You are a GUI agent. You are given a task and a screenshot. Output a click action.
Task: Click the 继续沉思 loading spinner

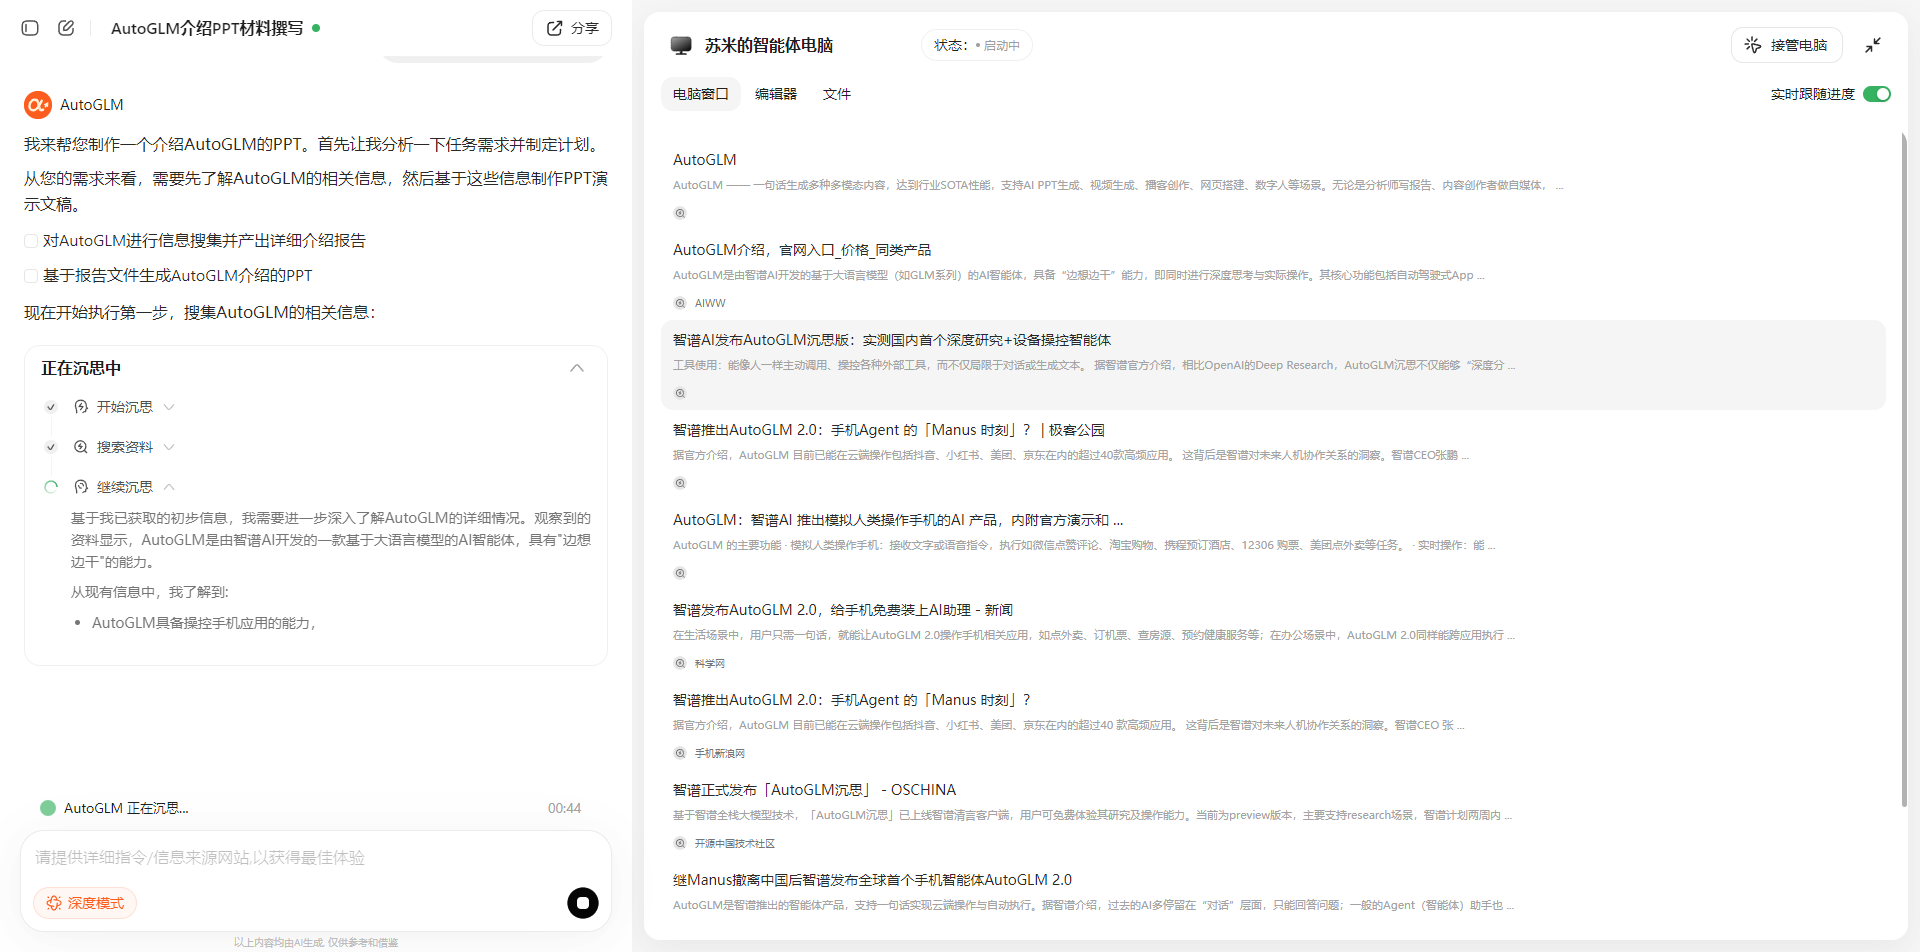(x=51, y=487)
